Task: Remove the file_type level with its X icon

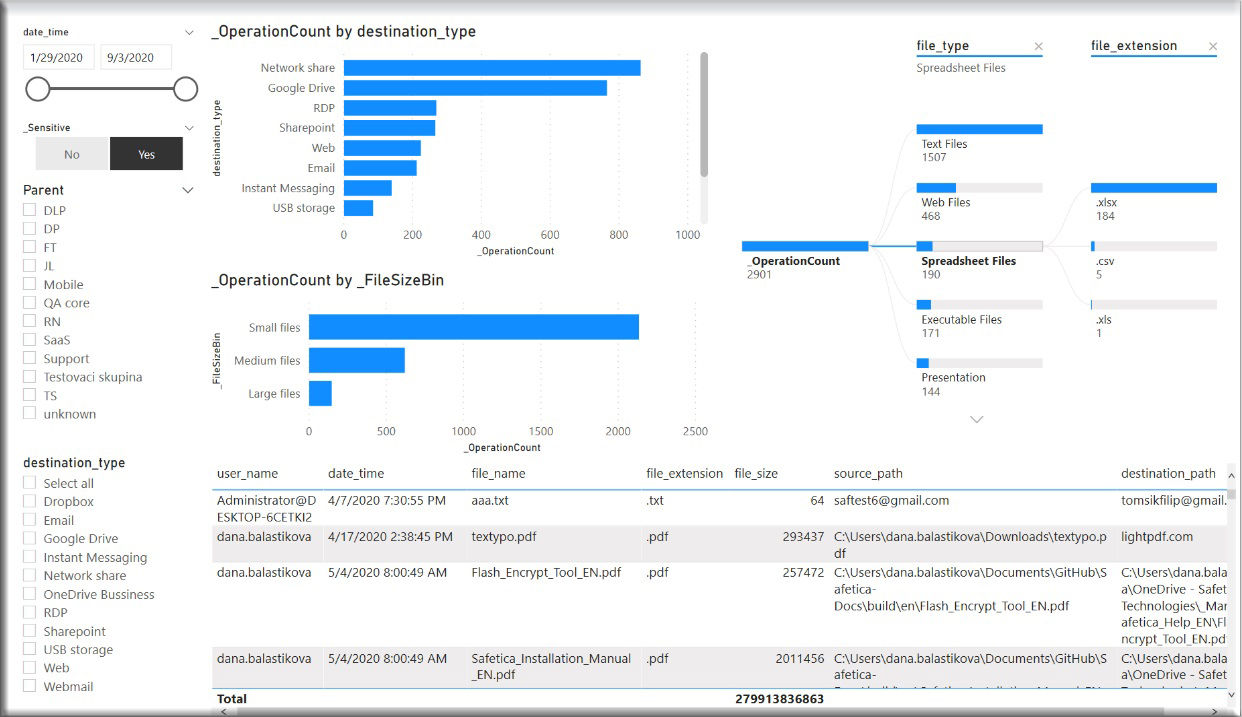Action: pyautogui.click(x=1038, y=46)
